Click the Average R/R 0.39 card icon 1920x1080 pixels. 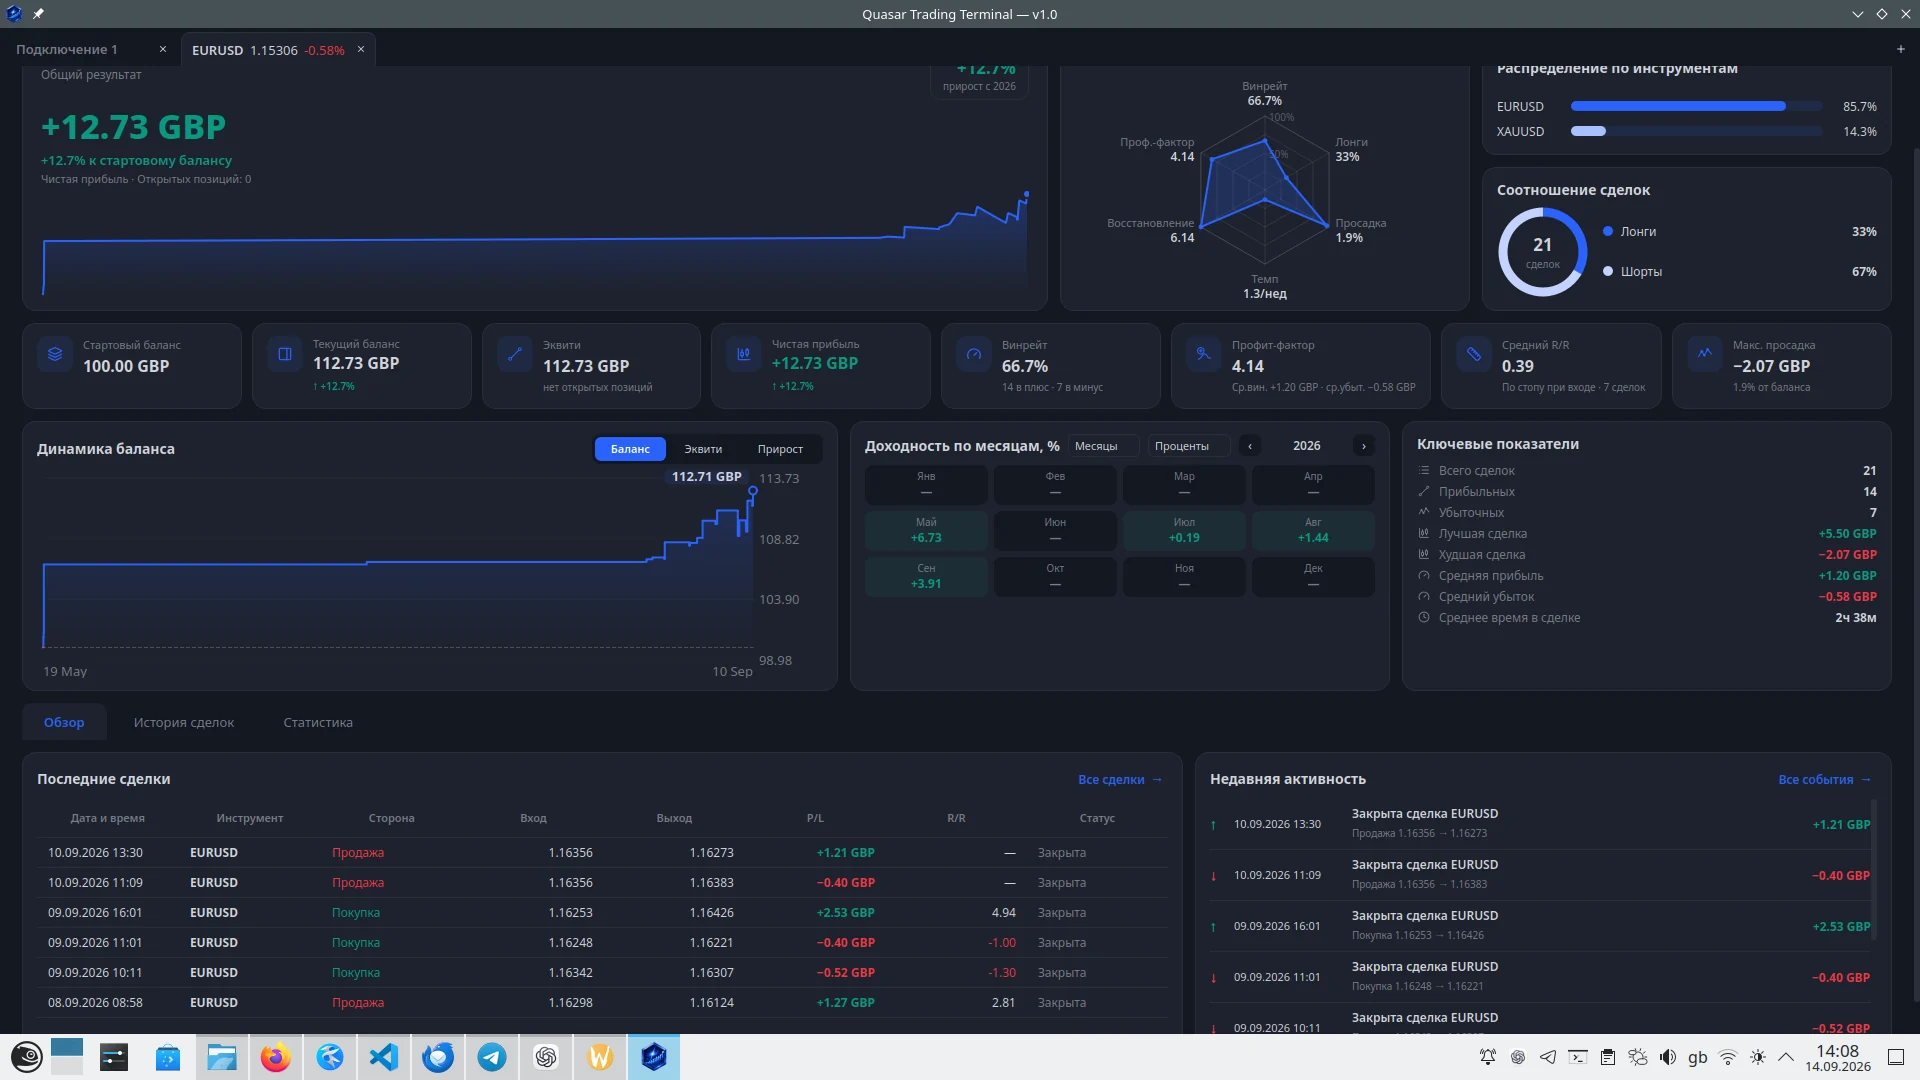tap(1474, 354)
